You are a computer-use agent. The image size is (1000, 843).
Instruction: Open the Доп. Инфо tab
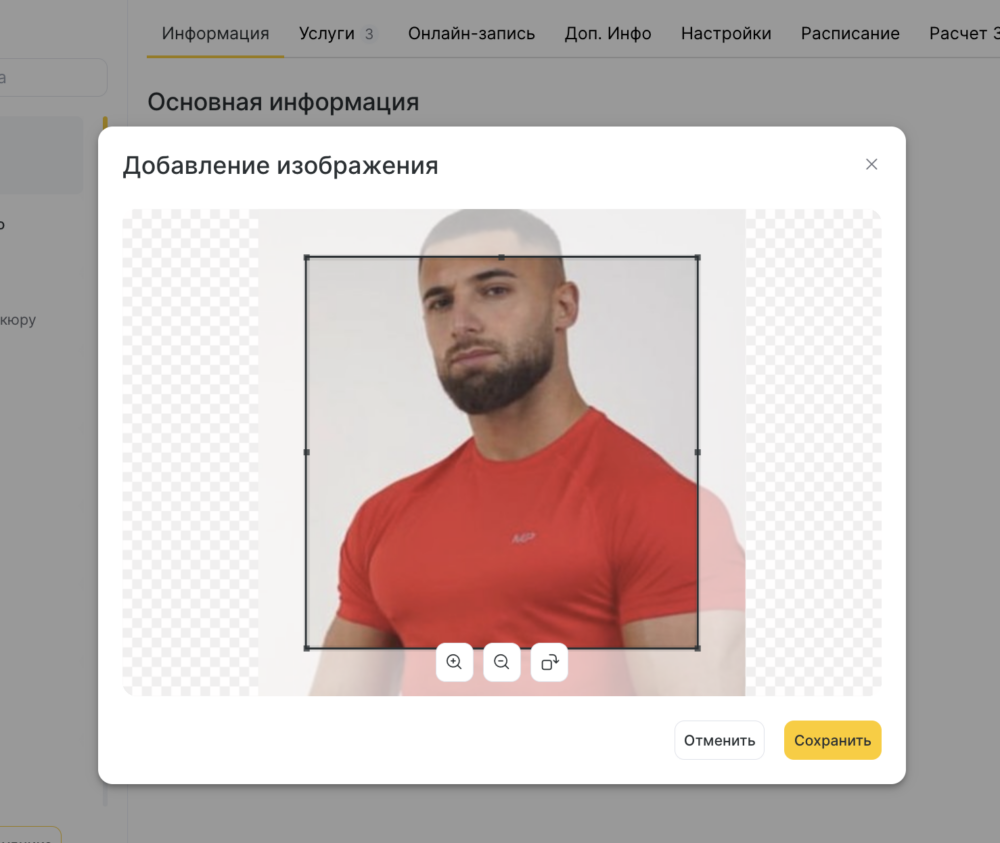pyautogui.click(x=608, y=33)
